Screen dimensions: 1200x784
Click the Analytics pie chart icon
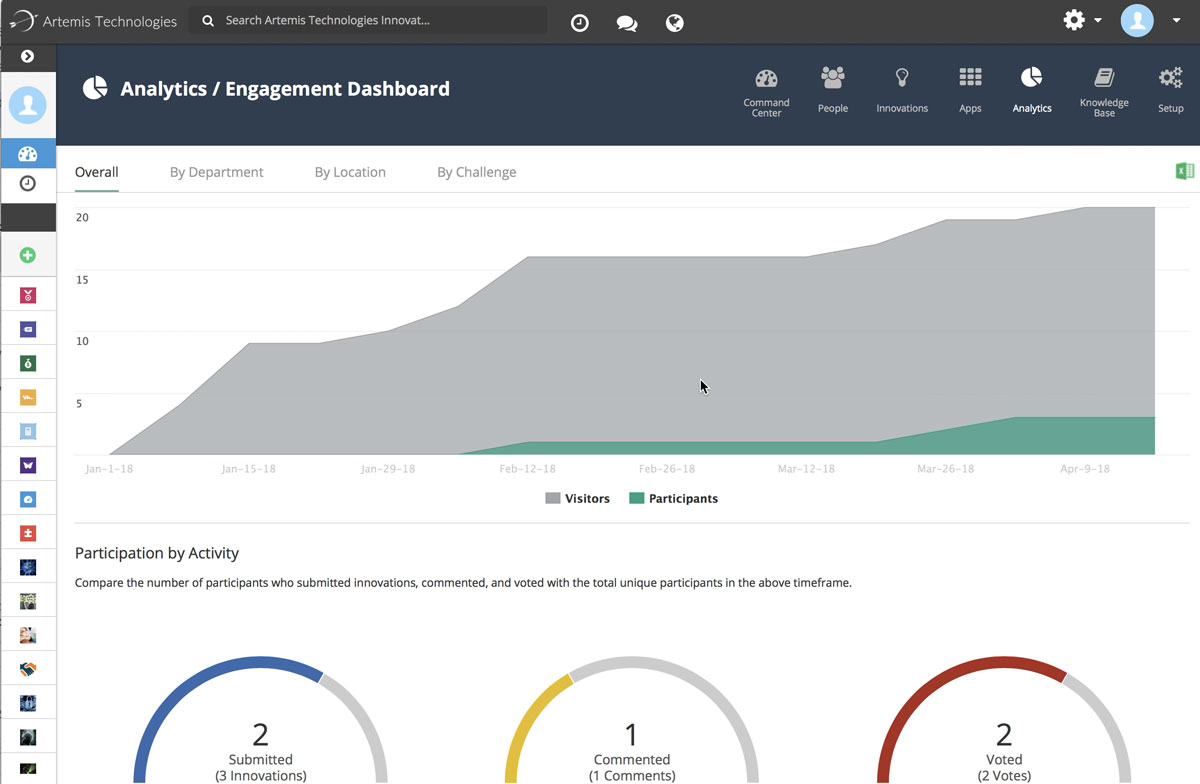click(1031, 85)
